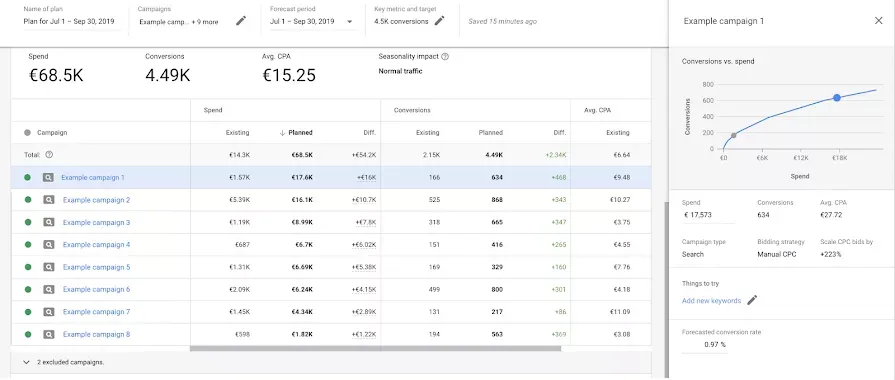Open Example campaign 6 link
Image resolution: width=895 pixels, height=380 pixels.
click(x=96, y=289)
